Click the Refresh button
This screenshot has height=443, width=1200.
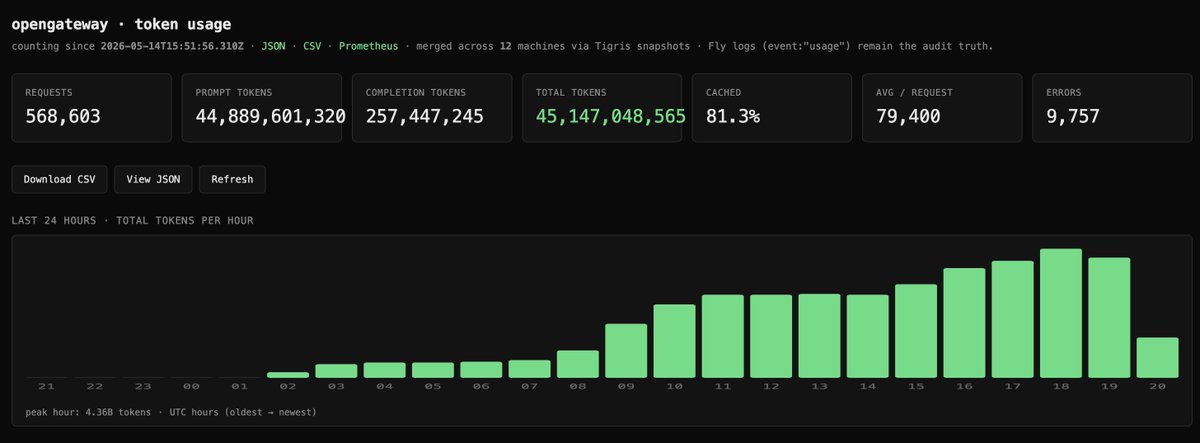232,179
